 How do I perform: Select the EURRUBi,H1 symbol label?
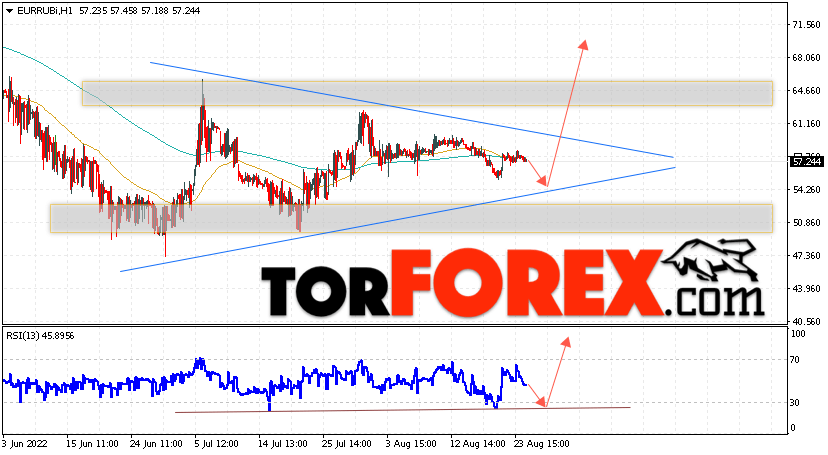[x=45, y=11]
